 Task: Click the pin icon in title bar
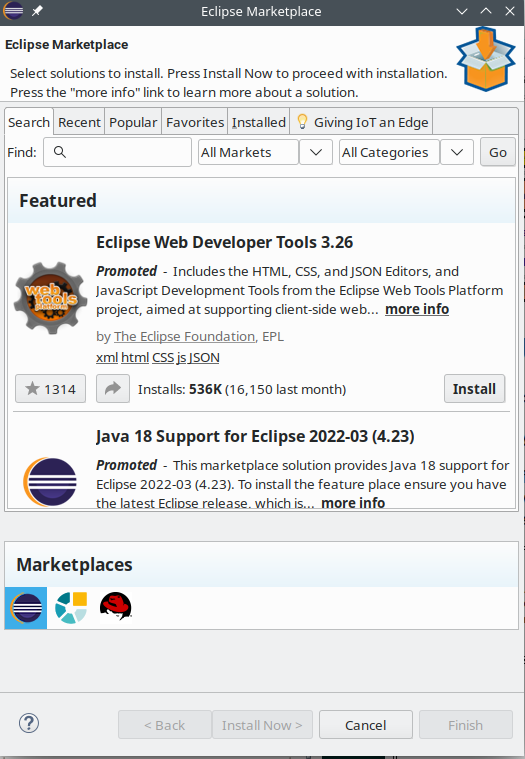pyautogui.click(x=37, y=11)
